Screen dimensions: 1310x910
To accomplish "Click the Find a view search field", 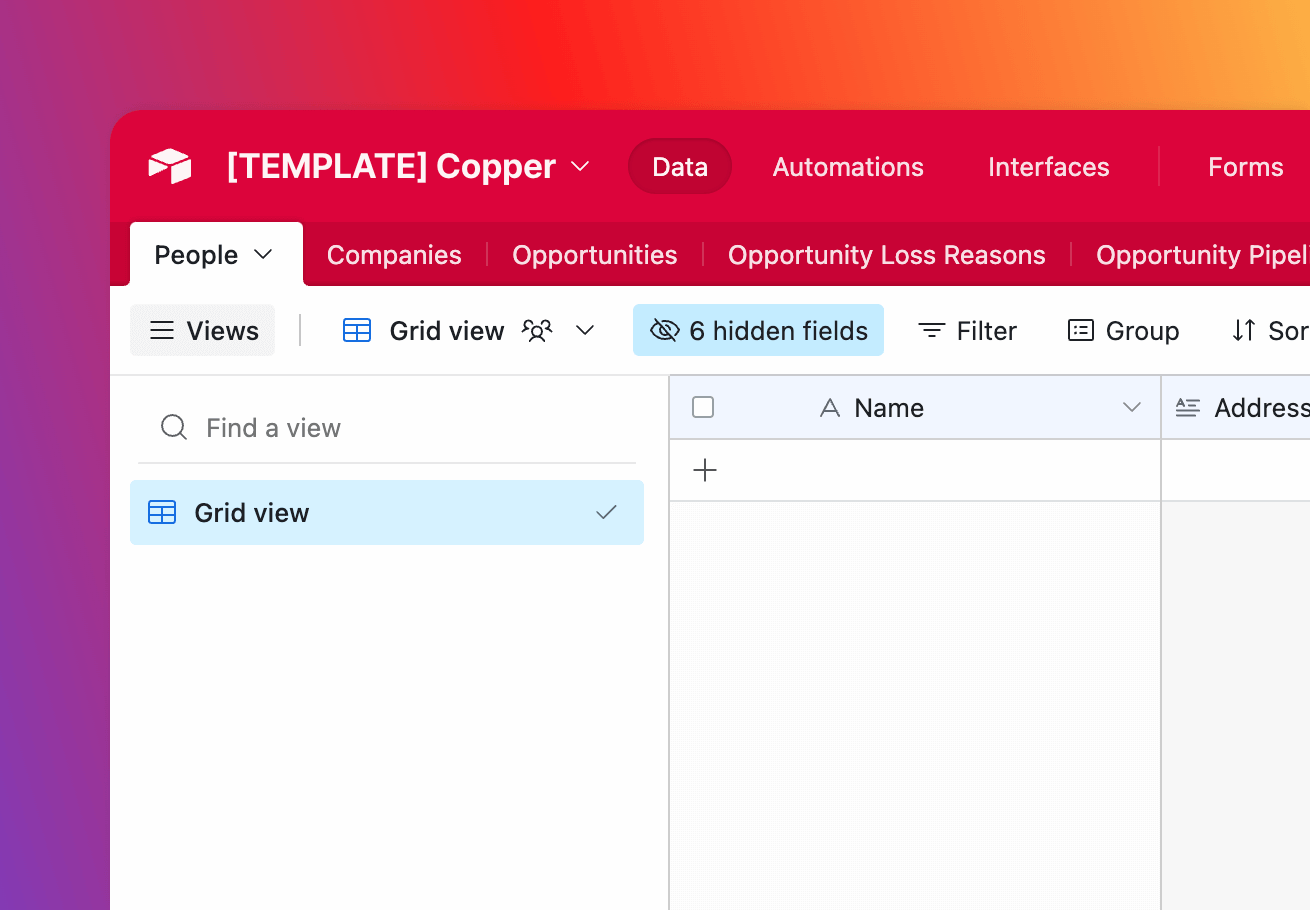I will pyautogui.click(x=387, y=428).
